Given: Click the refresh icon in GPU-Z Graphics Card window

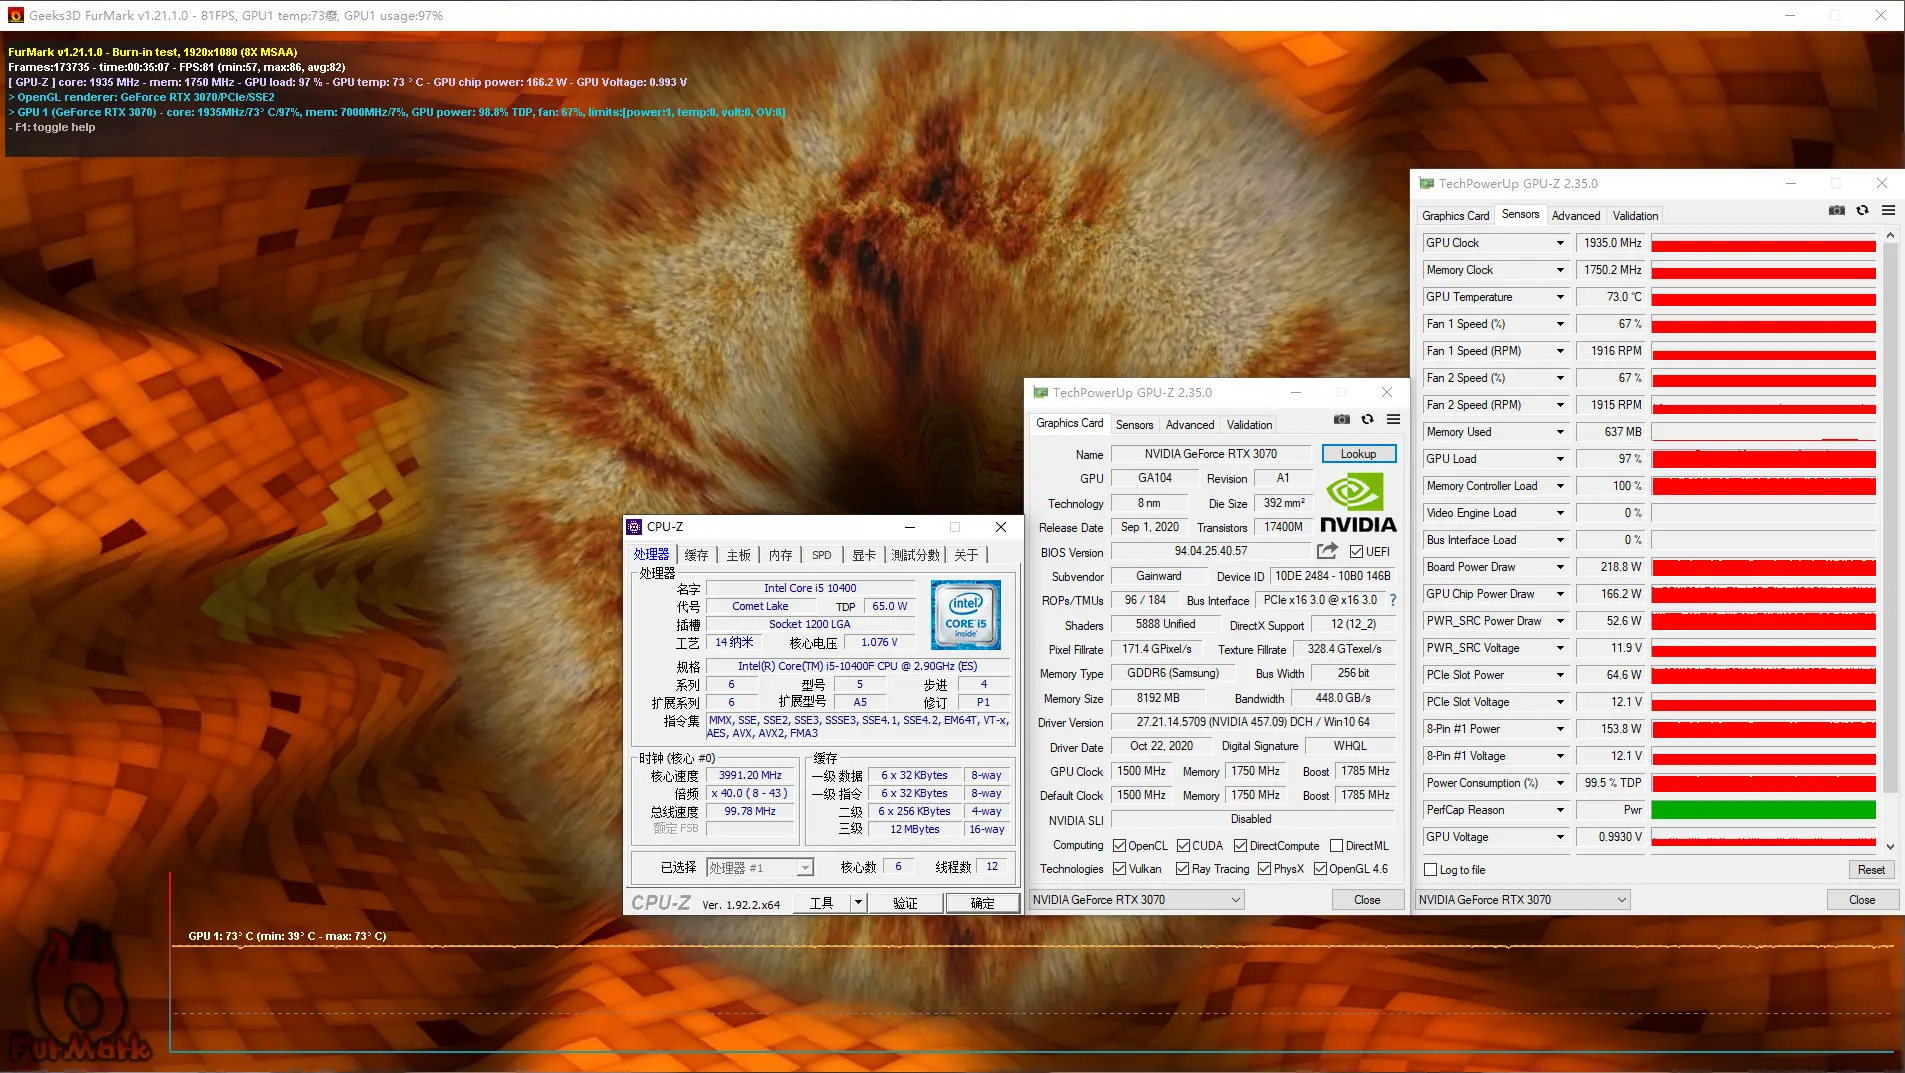Looking at the screenshot, I should tap(1367, 420).
